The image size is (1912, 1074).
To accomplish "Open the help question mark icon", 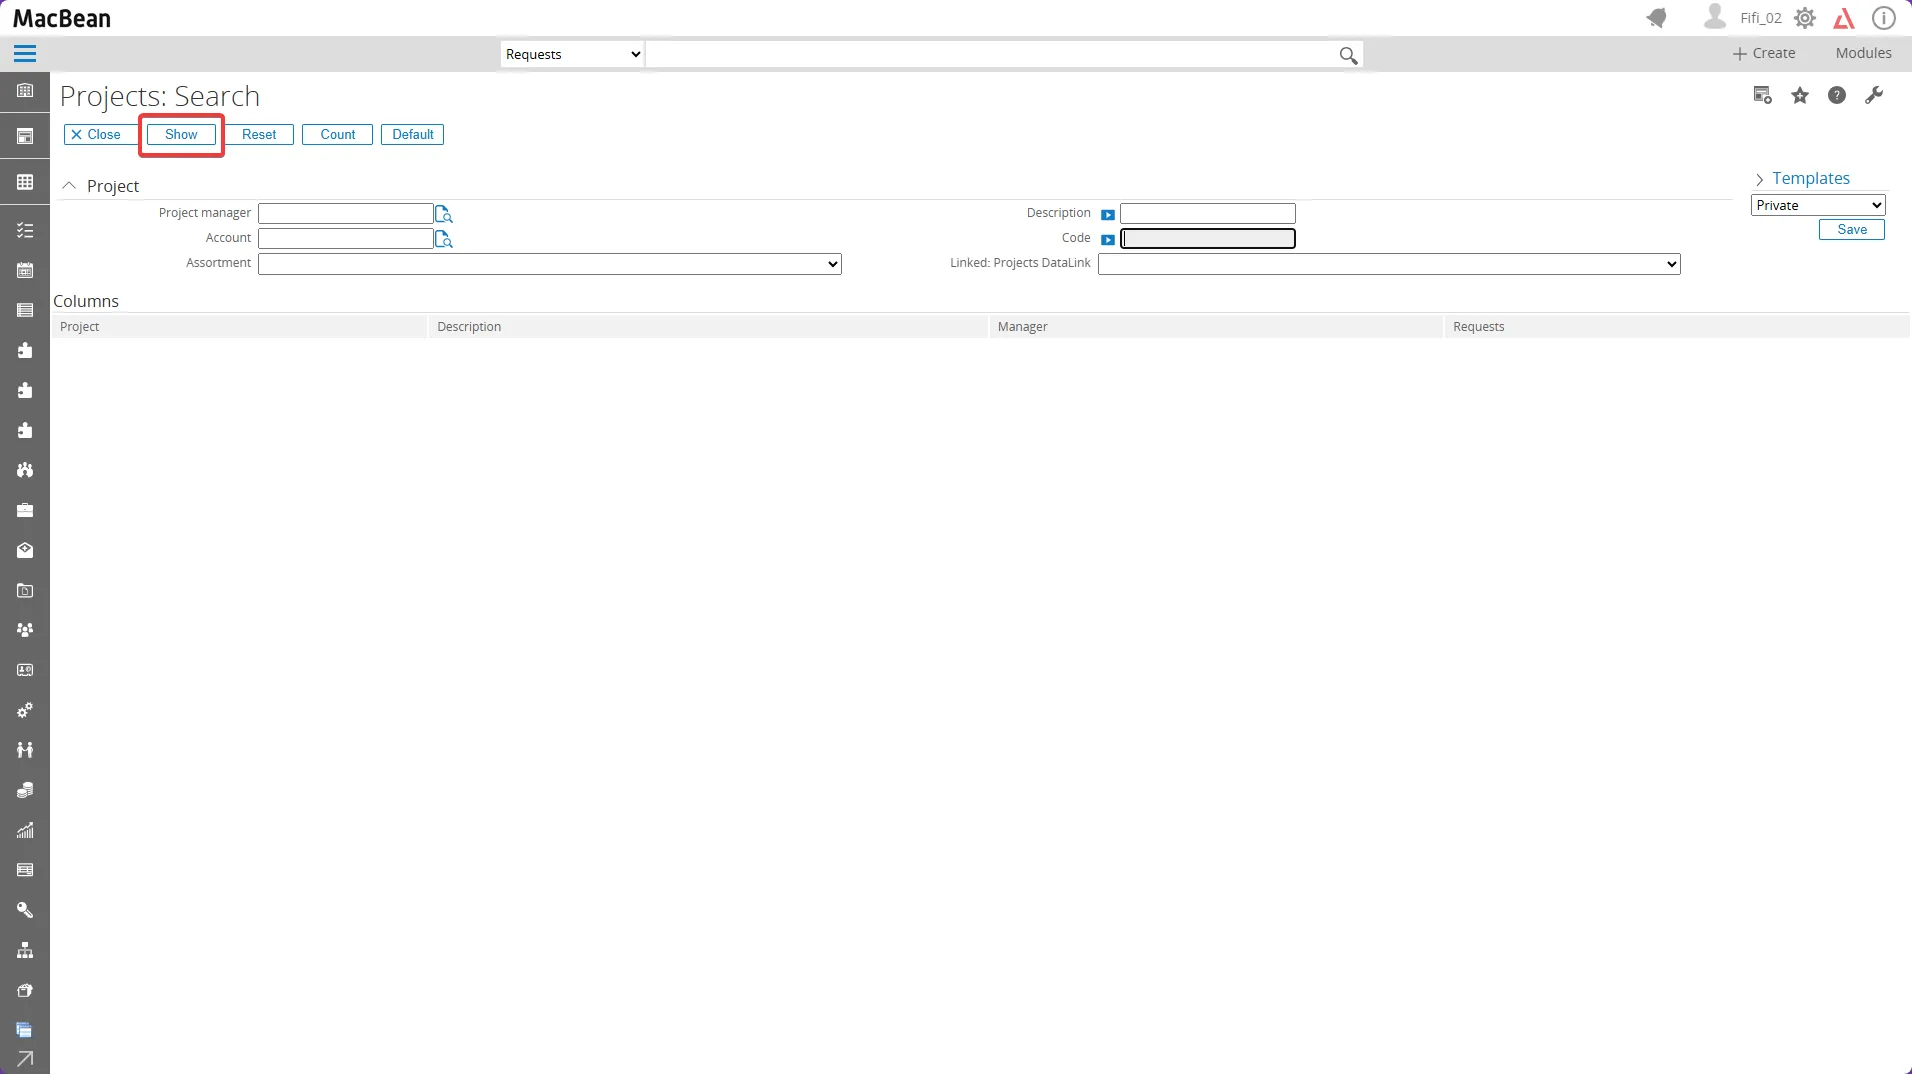I will coord(1837,96).
